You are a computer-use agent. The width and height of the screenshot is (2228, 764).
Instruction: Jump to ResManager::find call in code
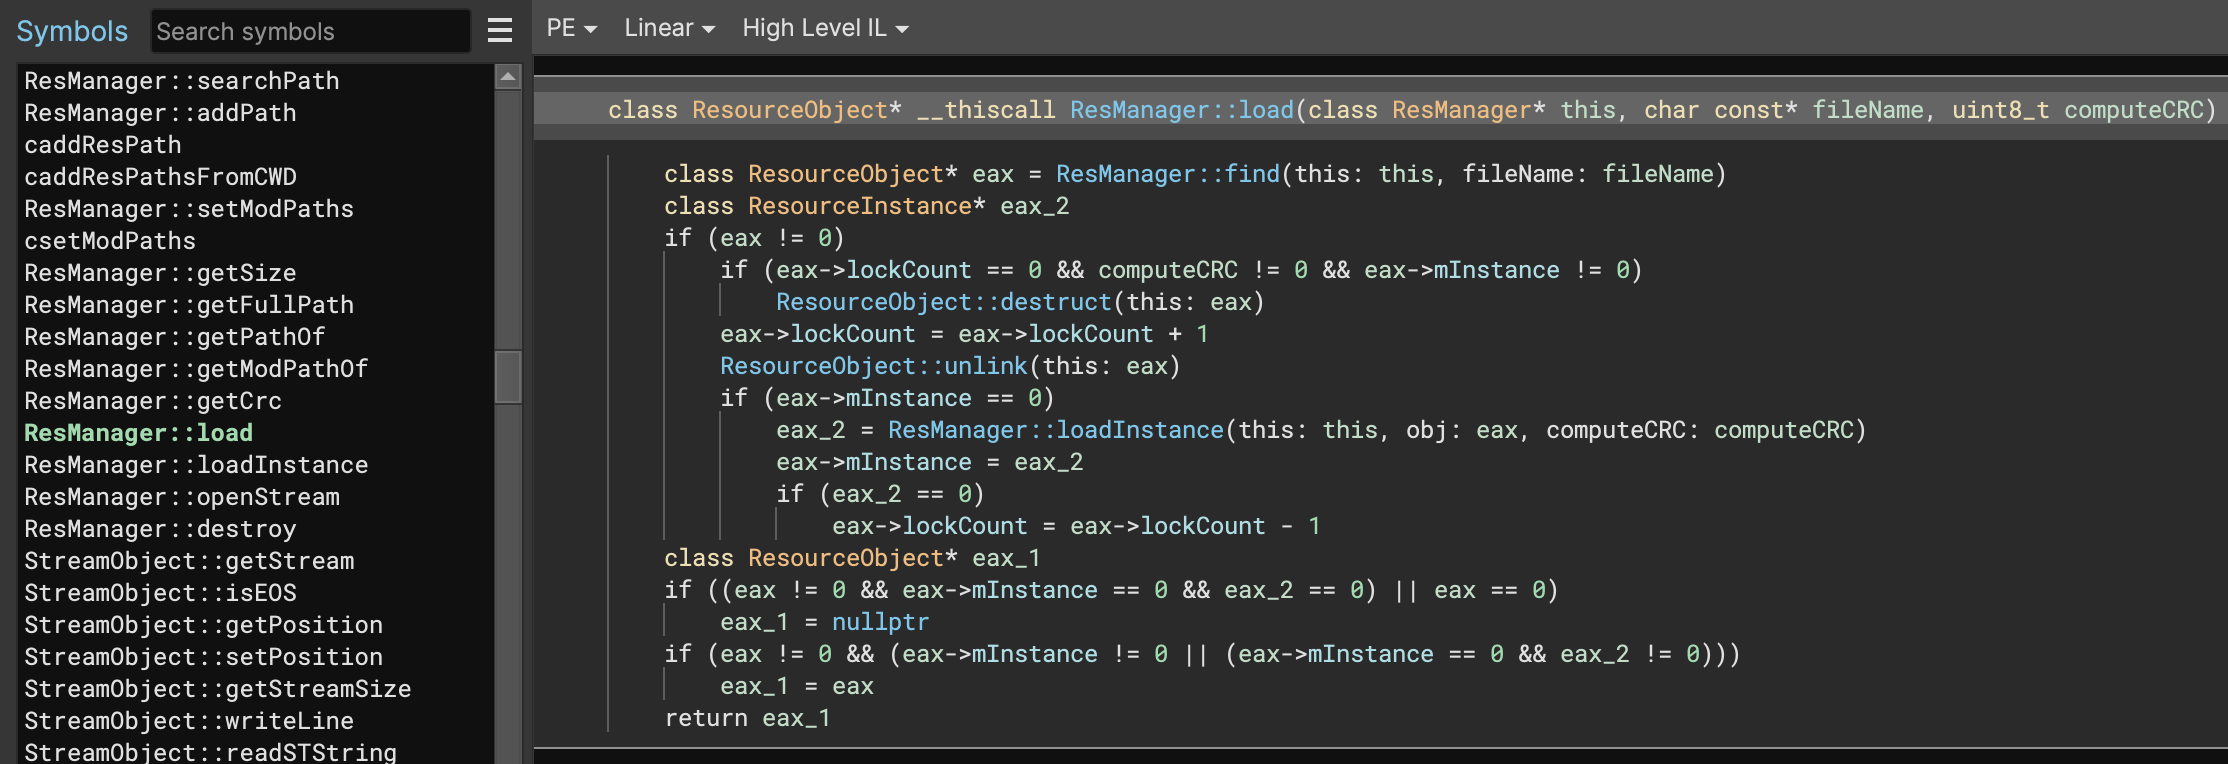1167,174
